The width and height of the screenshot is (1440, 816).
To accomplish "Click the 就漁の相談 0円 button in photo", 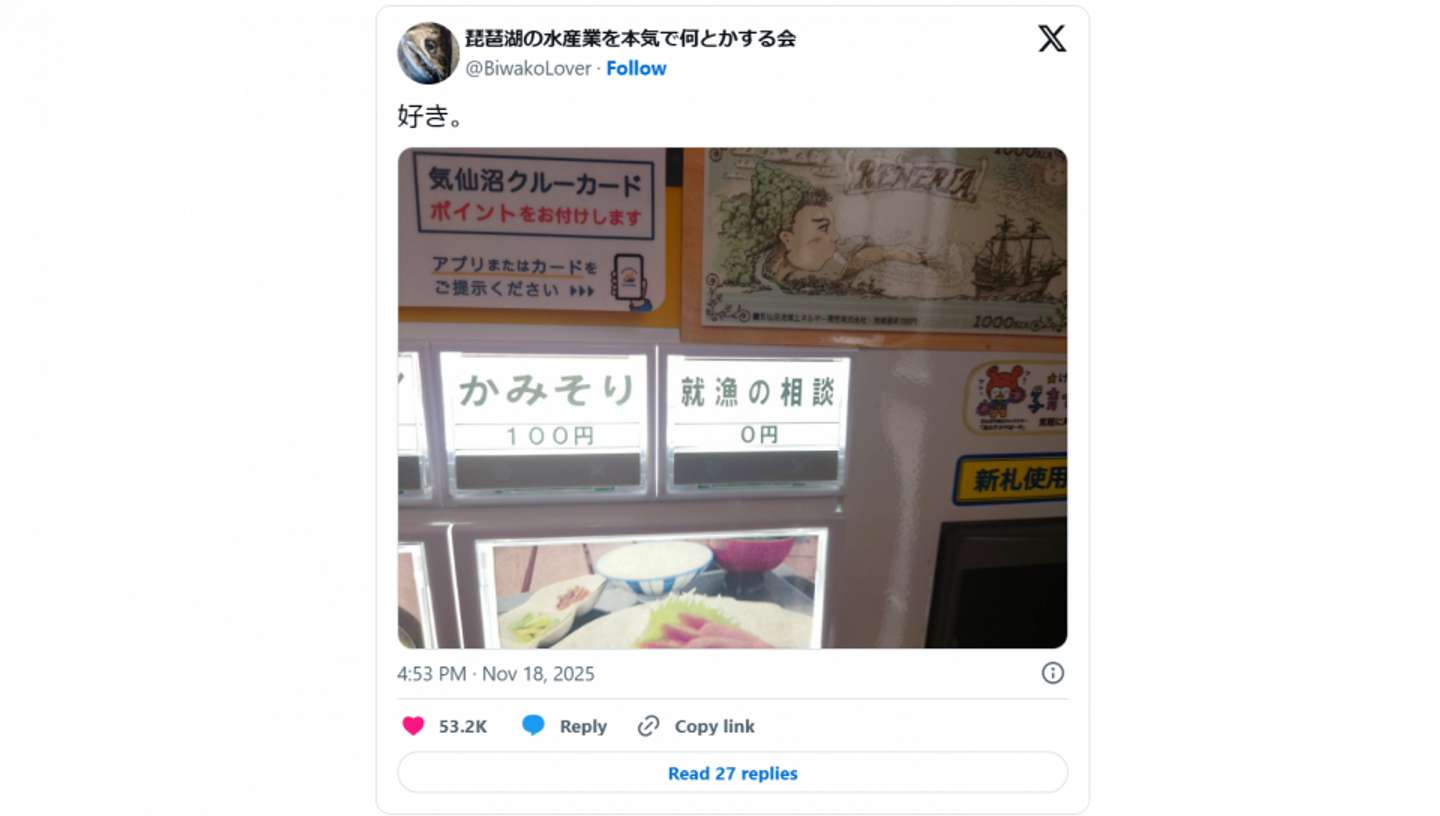I will click(757, 422).
